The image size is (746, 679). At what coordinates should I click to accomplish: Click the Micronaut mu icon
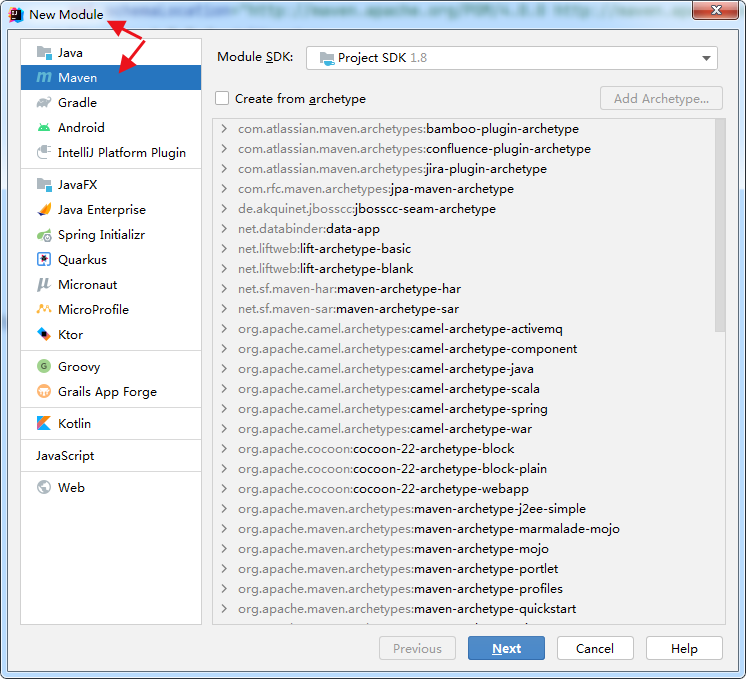point(44,285)
